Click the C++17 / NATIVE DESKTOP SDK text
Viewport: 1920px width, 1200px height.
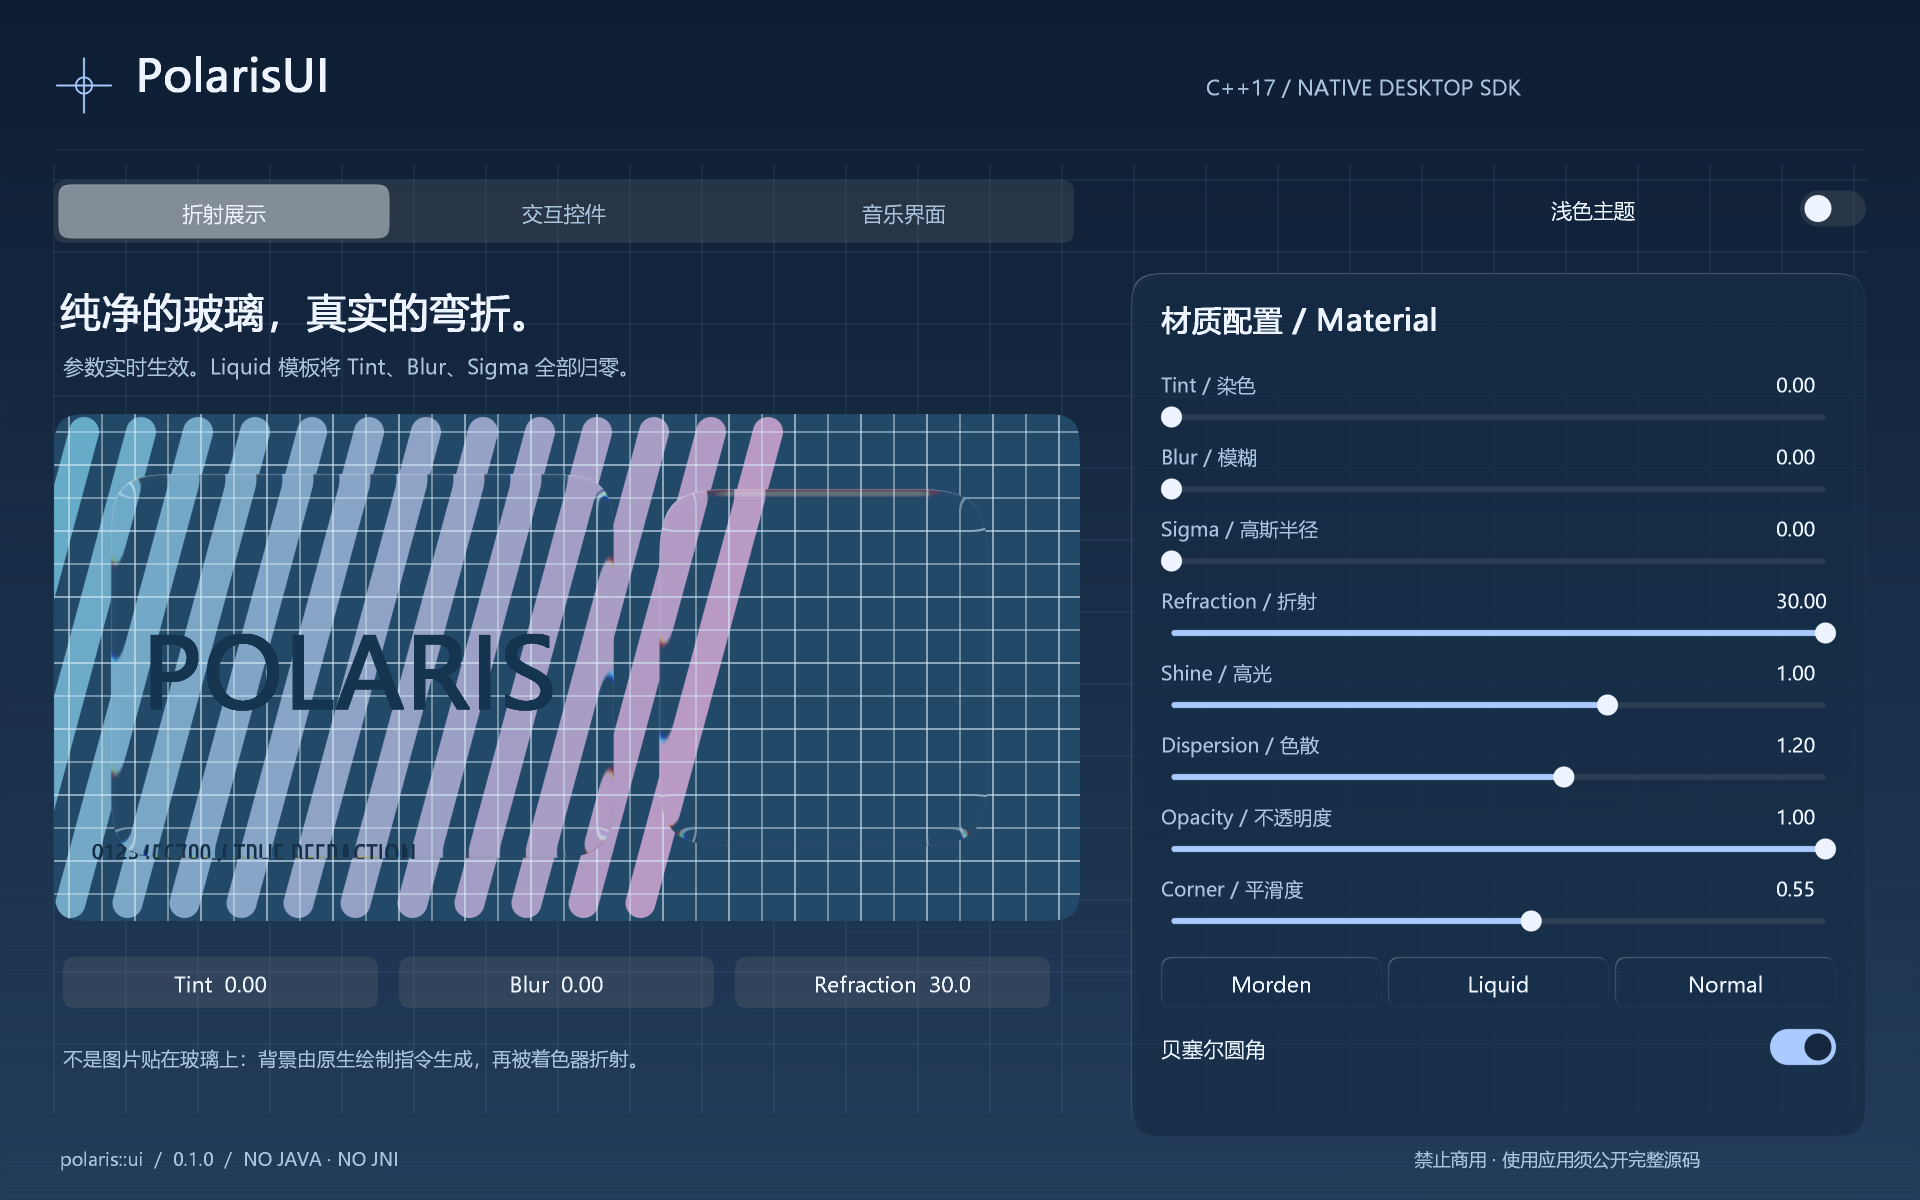tap(1363, 88)
